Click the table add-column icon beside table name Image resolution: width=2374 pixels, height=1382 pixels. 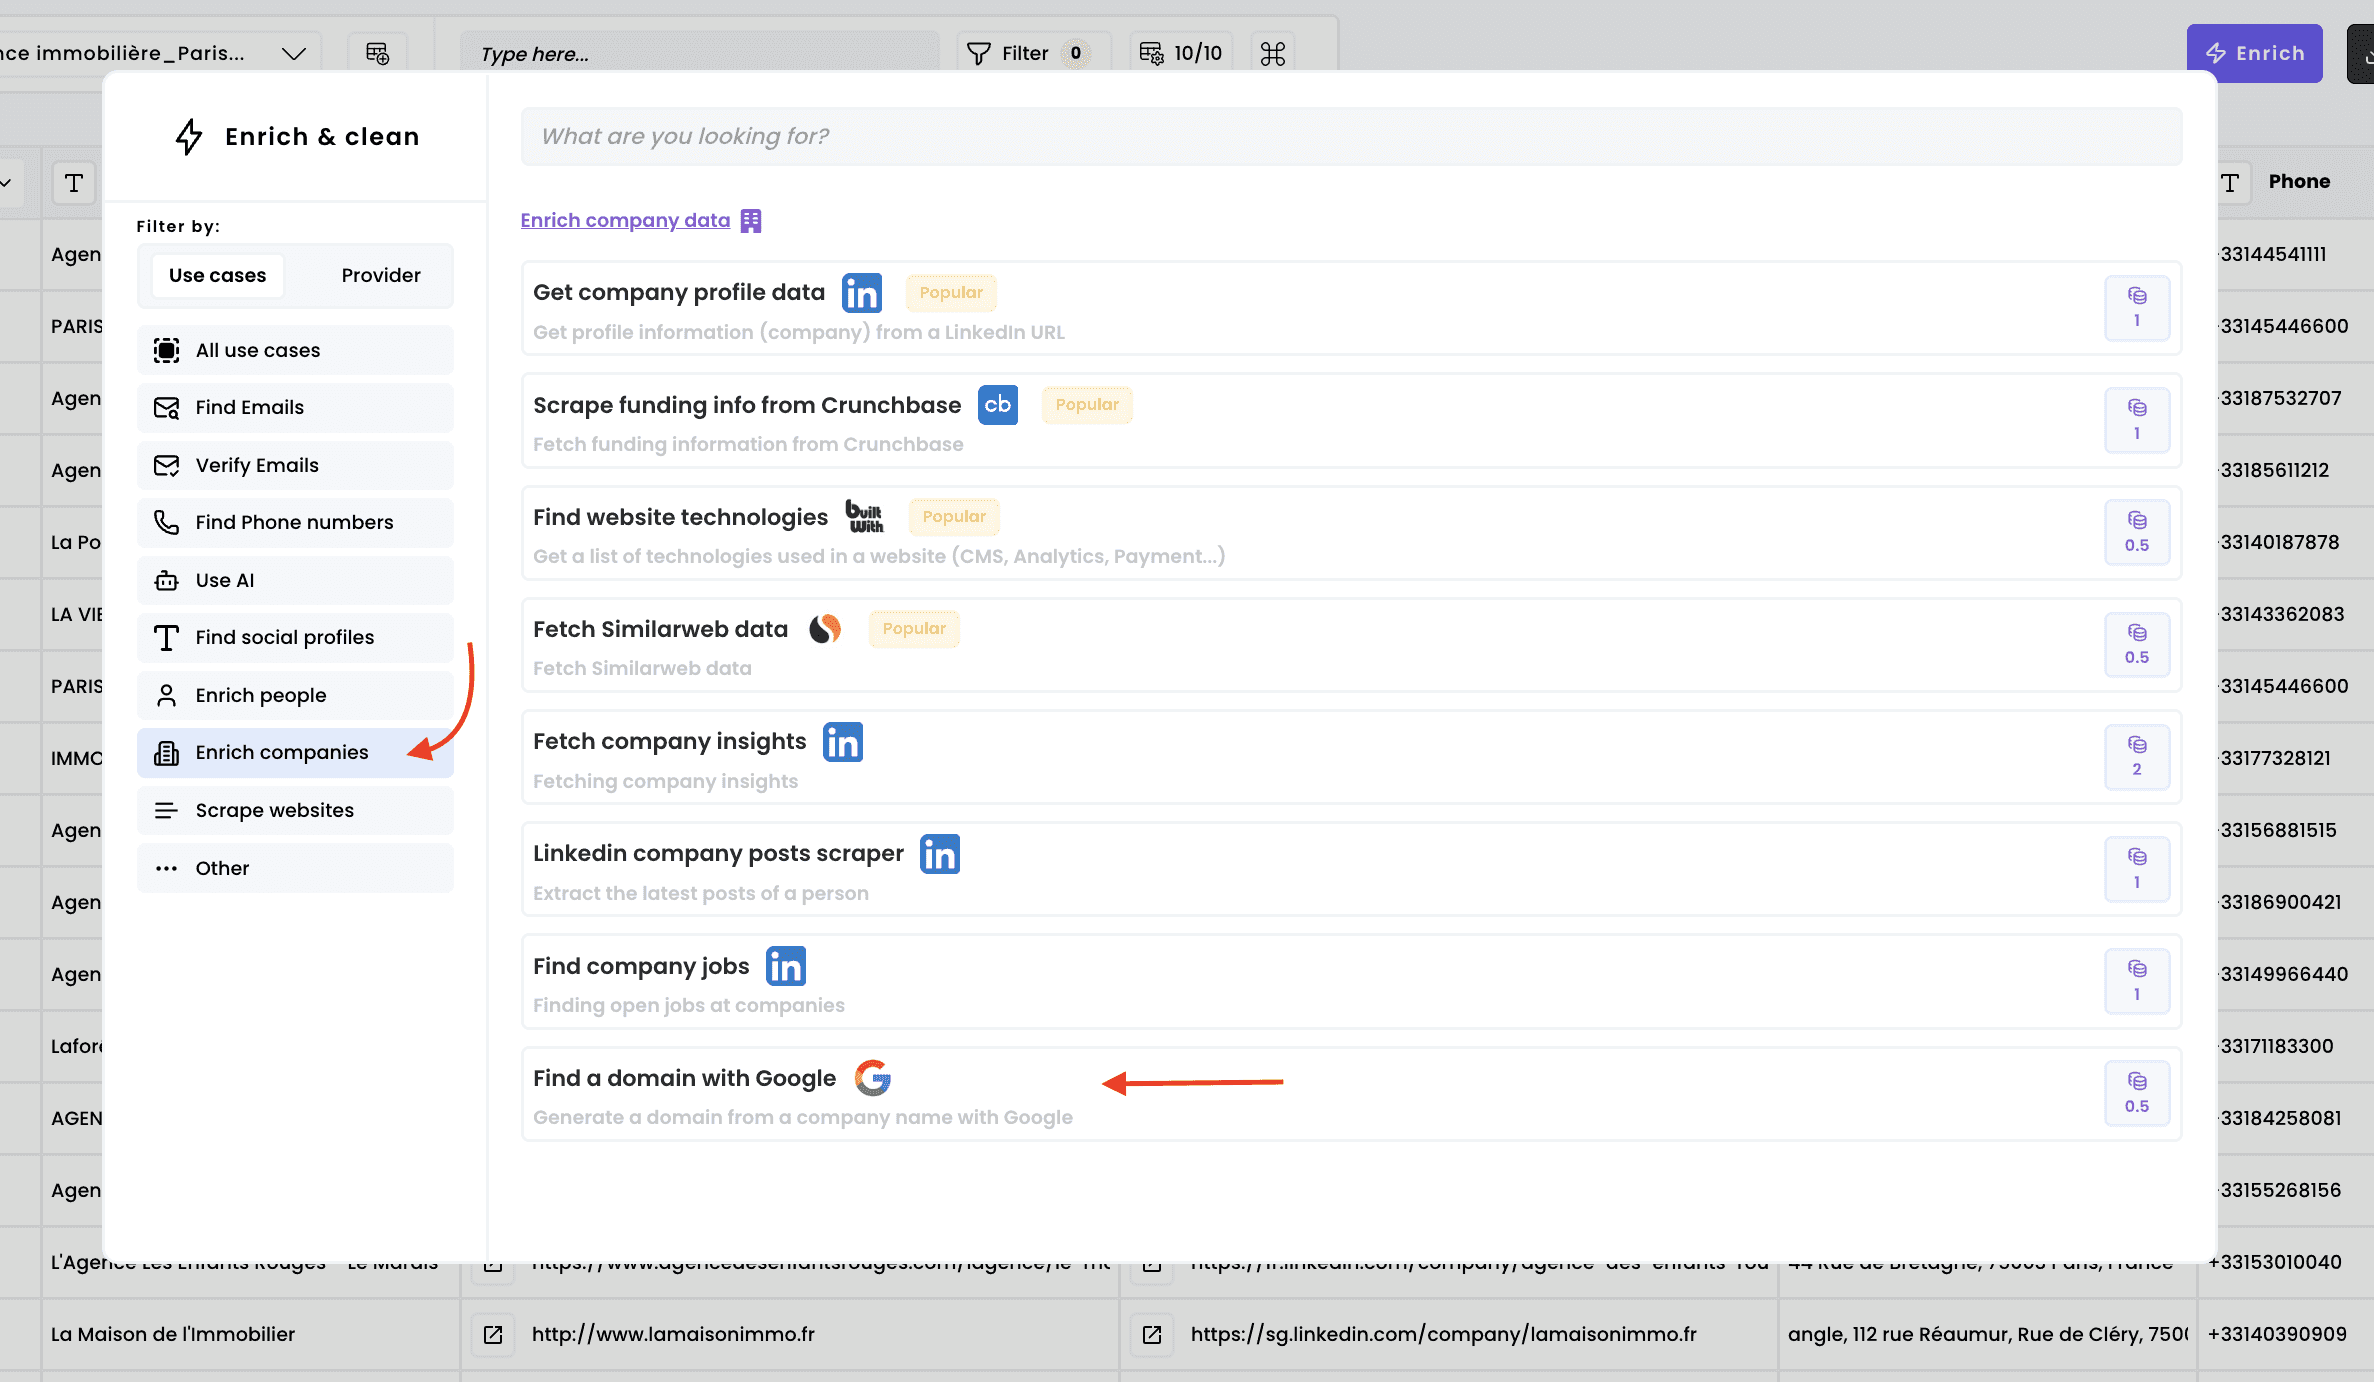click(x=377, y=53)
